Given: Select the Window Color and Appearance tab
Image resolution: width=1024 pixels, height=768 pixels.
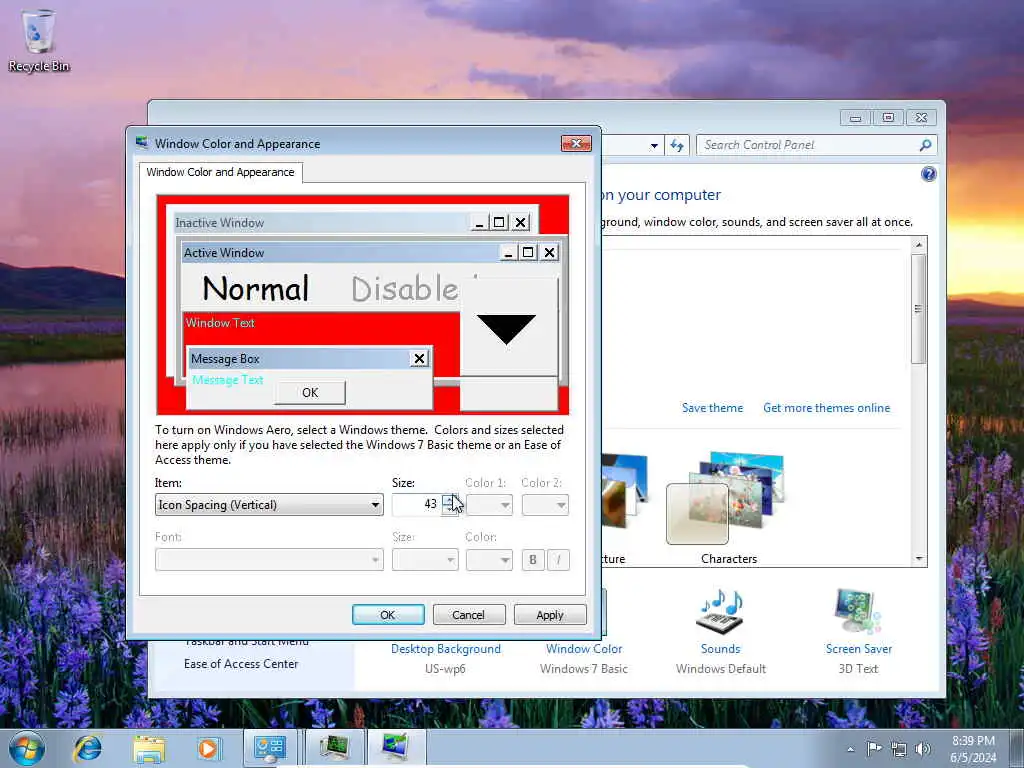Looking at the screenshot, I should click(x=220, y=172).
